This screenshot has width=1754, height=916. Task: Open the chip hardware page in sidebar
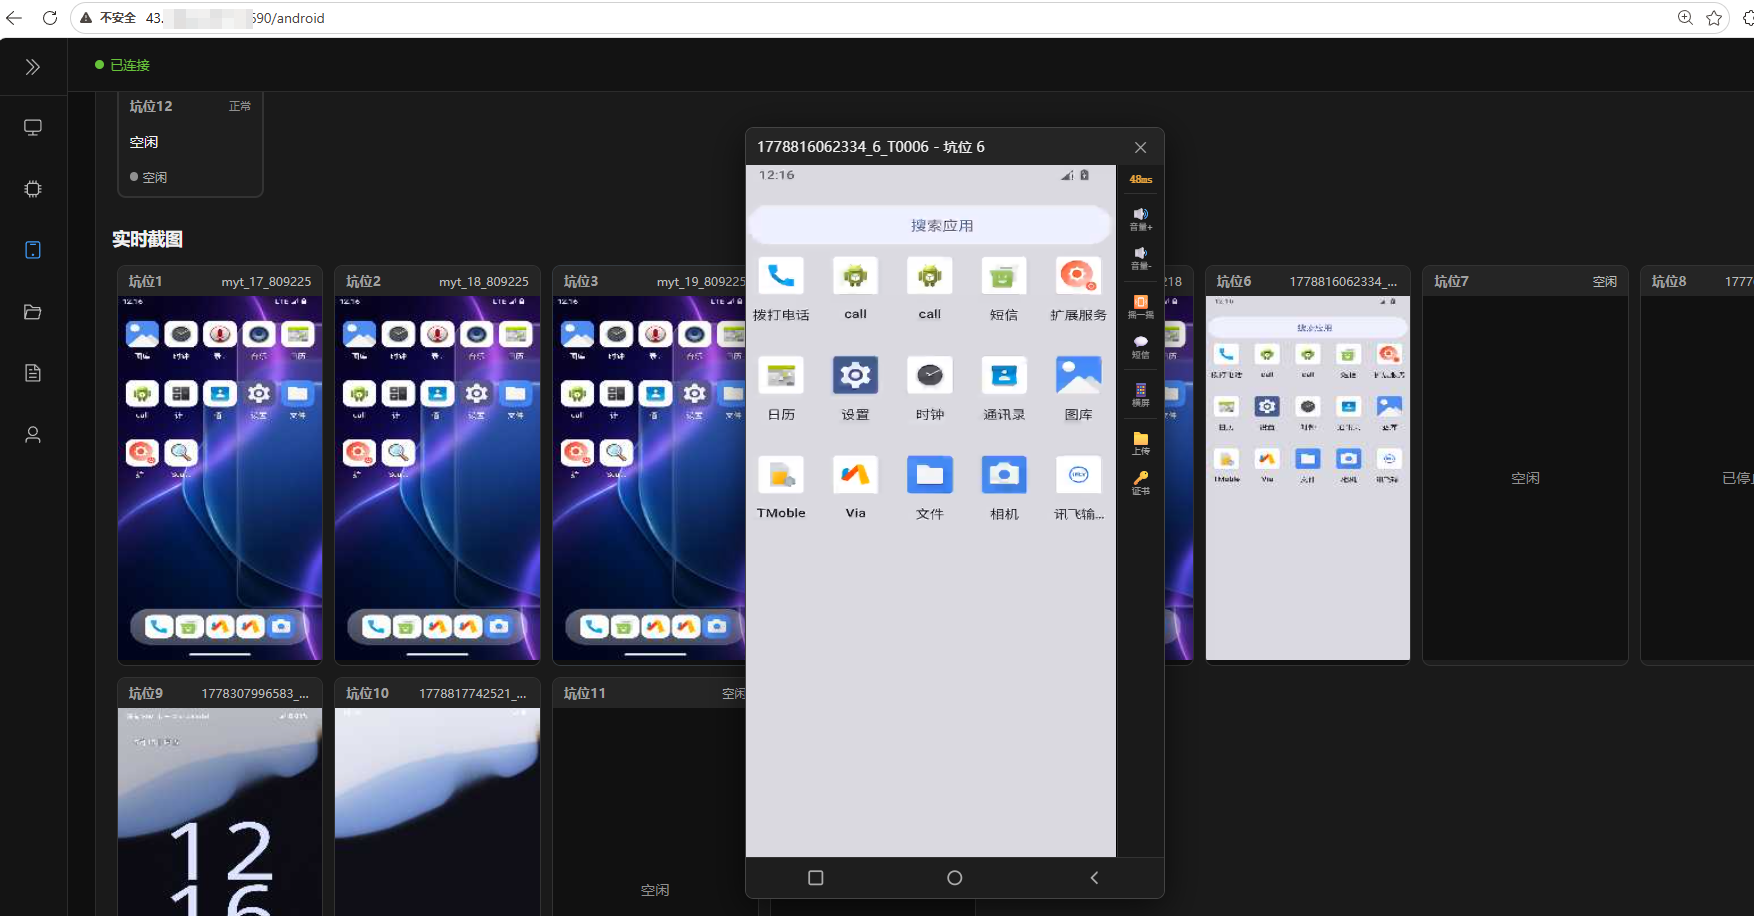[33, 189]
